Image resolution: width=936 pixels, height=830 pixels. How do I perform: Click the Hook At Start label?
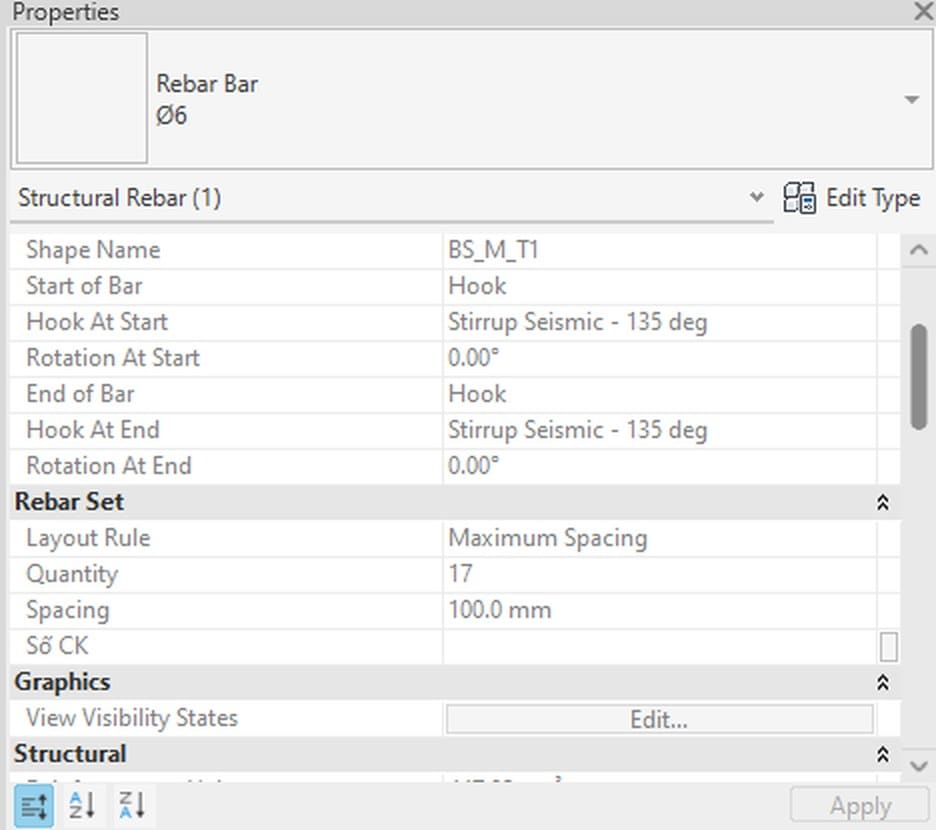(97, 322)
